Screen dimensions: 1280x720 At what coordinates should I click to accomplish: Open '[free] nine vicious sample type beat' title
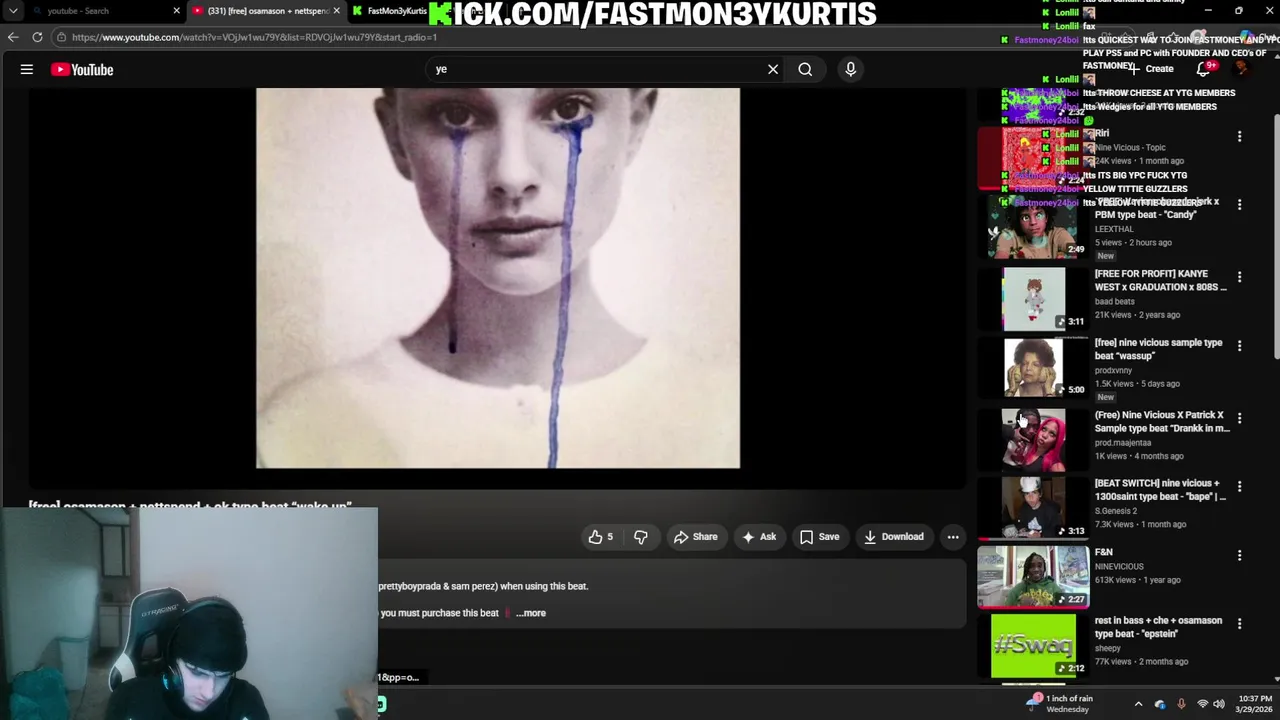pyautogui.click(x=1158, y=349)
